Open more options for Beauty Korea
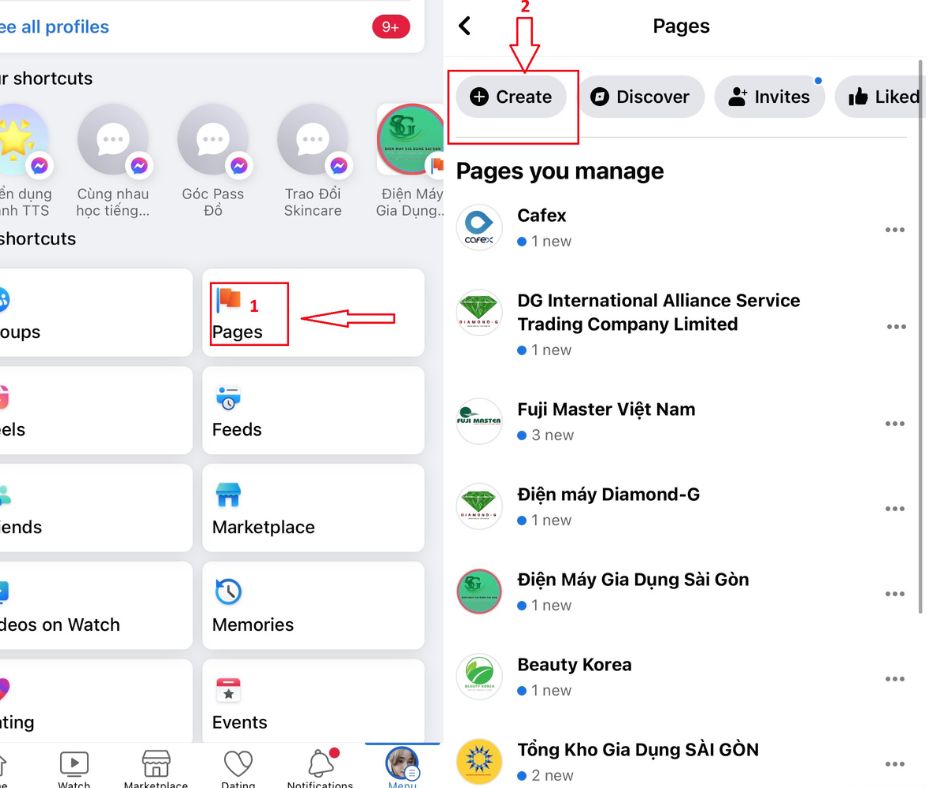The image size is (940, 788). coord(894,679)
